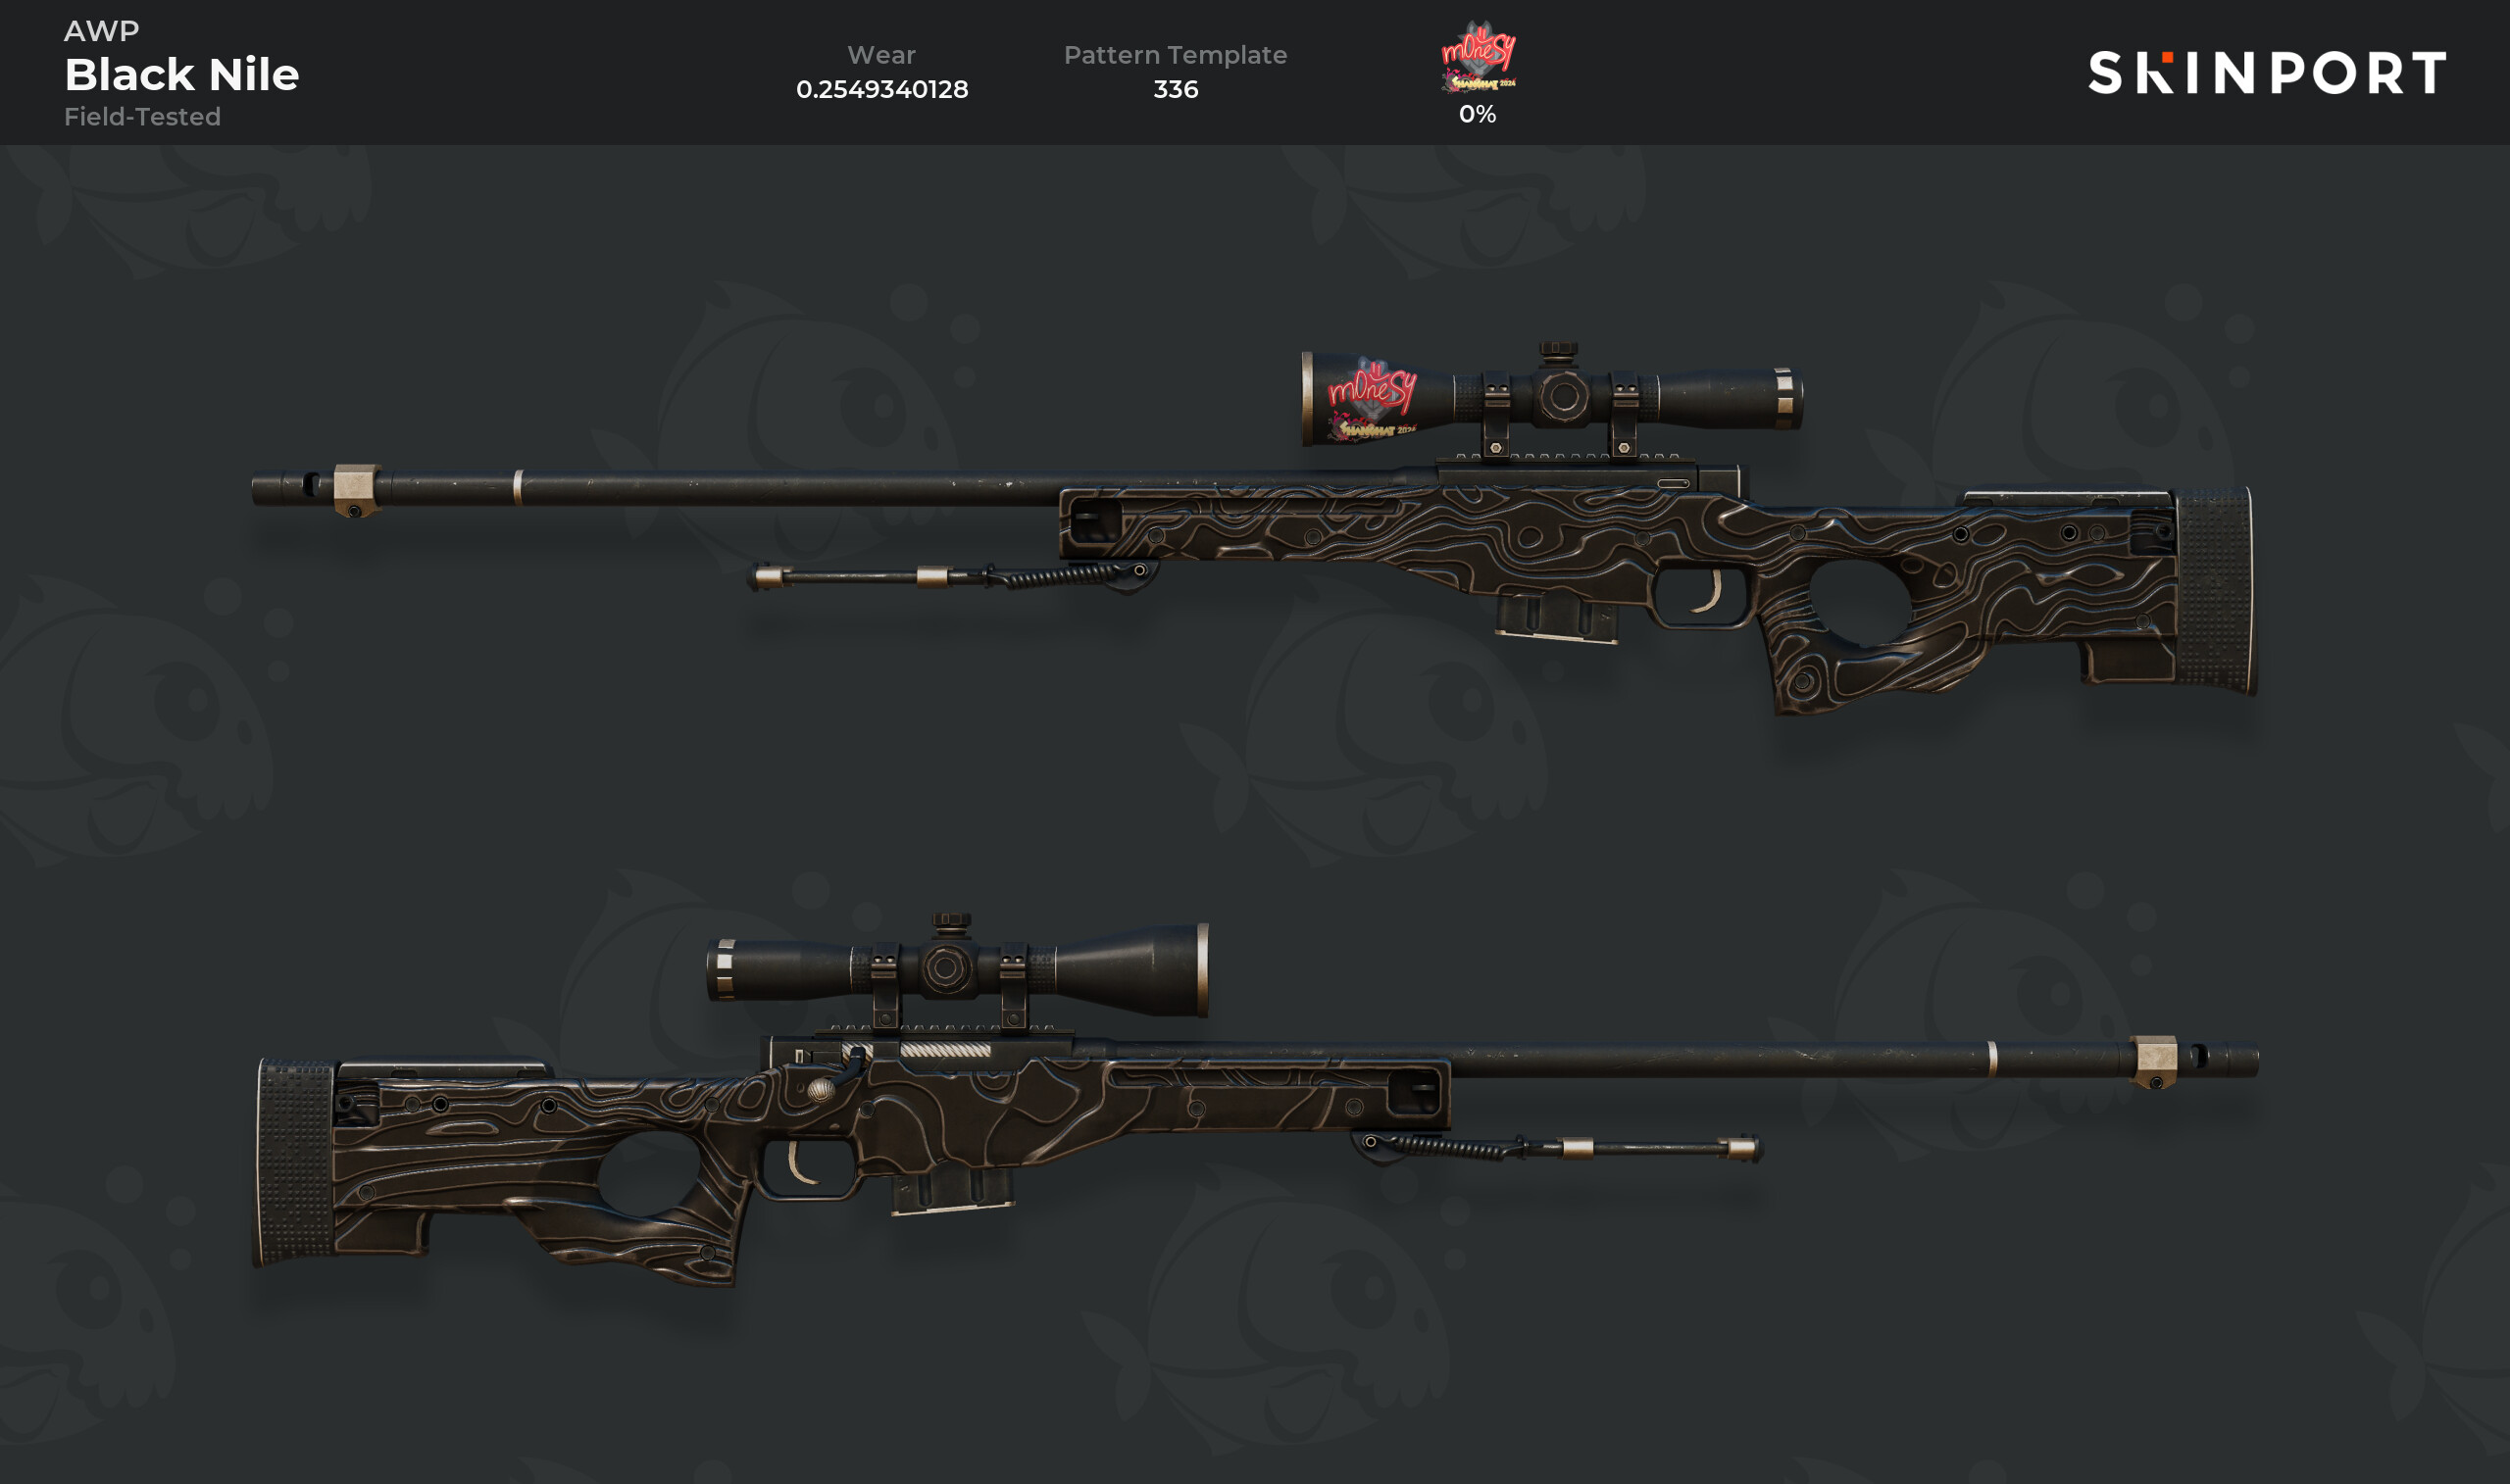
Task: Click the scope on the bottom rifle view
Action: 957,967
